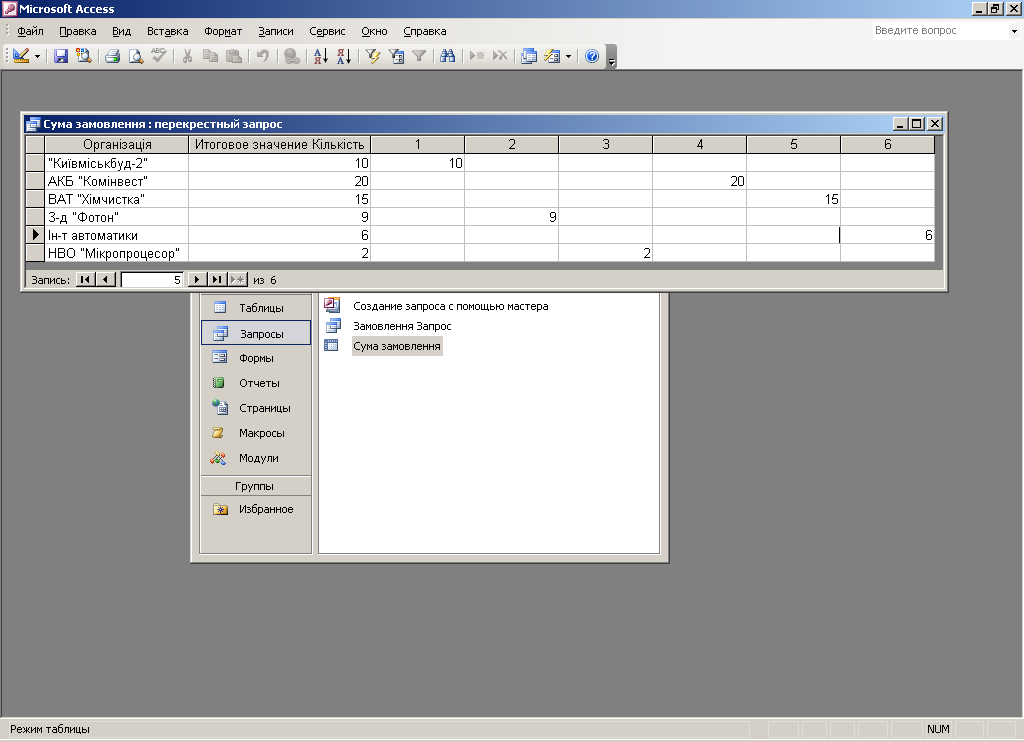Click the new record navigation button

point(238,280)
